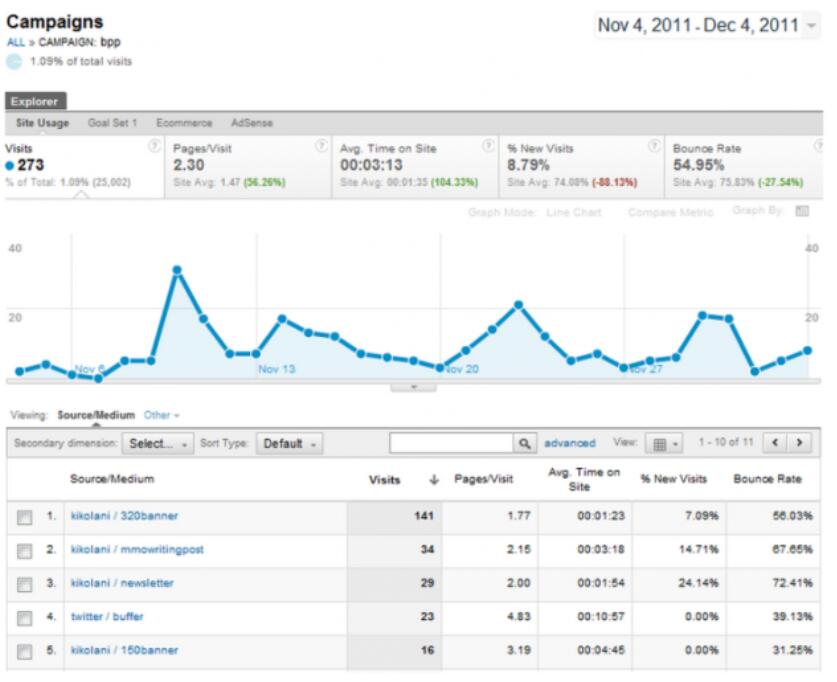Image resolution: width=837 pixels, height=682 pixels.
Task: Open the kikolani / newsletter source link
Action: 122,583
